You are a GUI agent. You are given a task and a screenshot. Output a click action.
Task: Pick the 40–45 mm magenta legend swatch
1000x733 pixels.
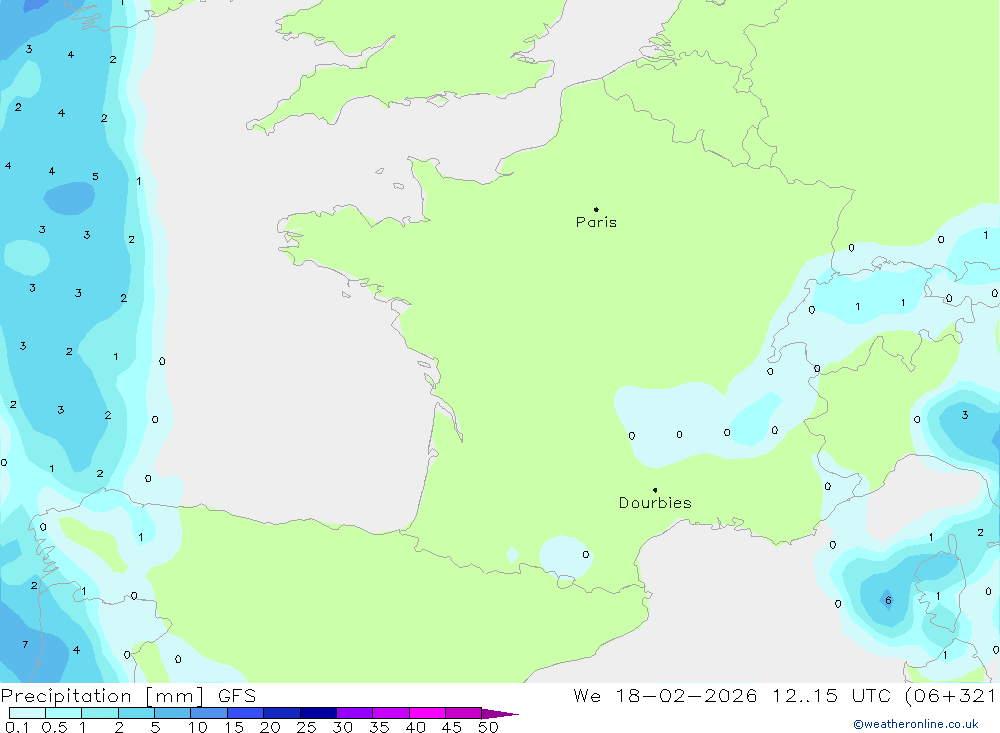pos(427,713)
